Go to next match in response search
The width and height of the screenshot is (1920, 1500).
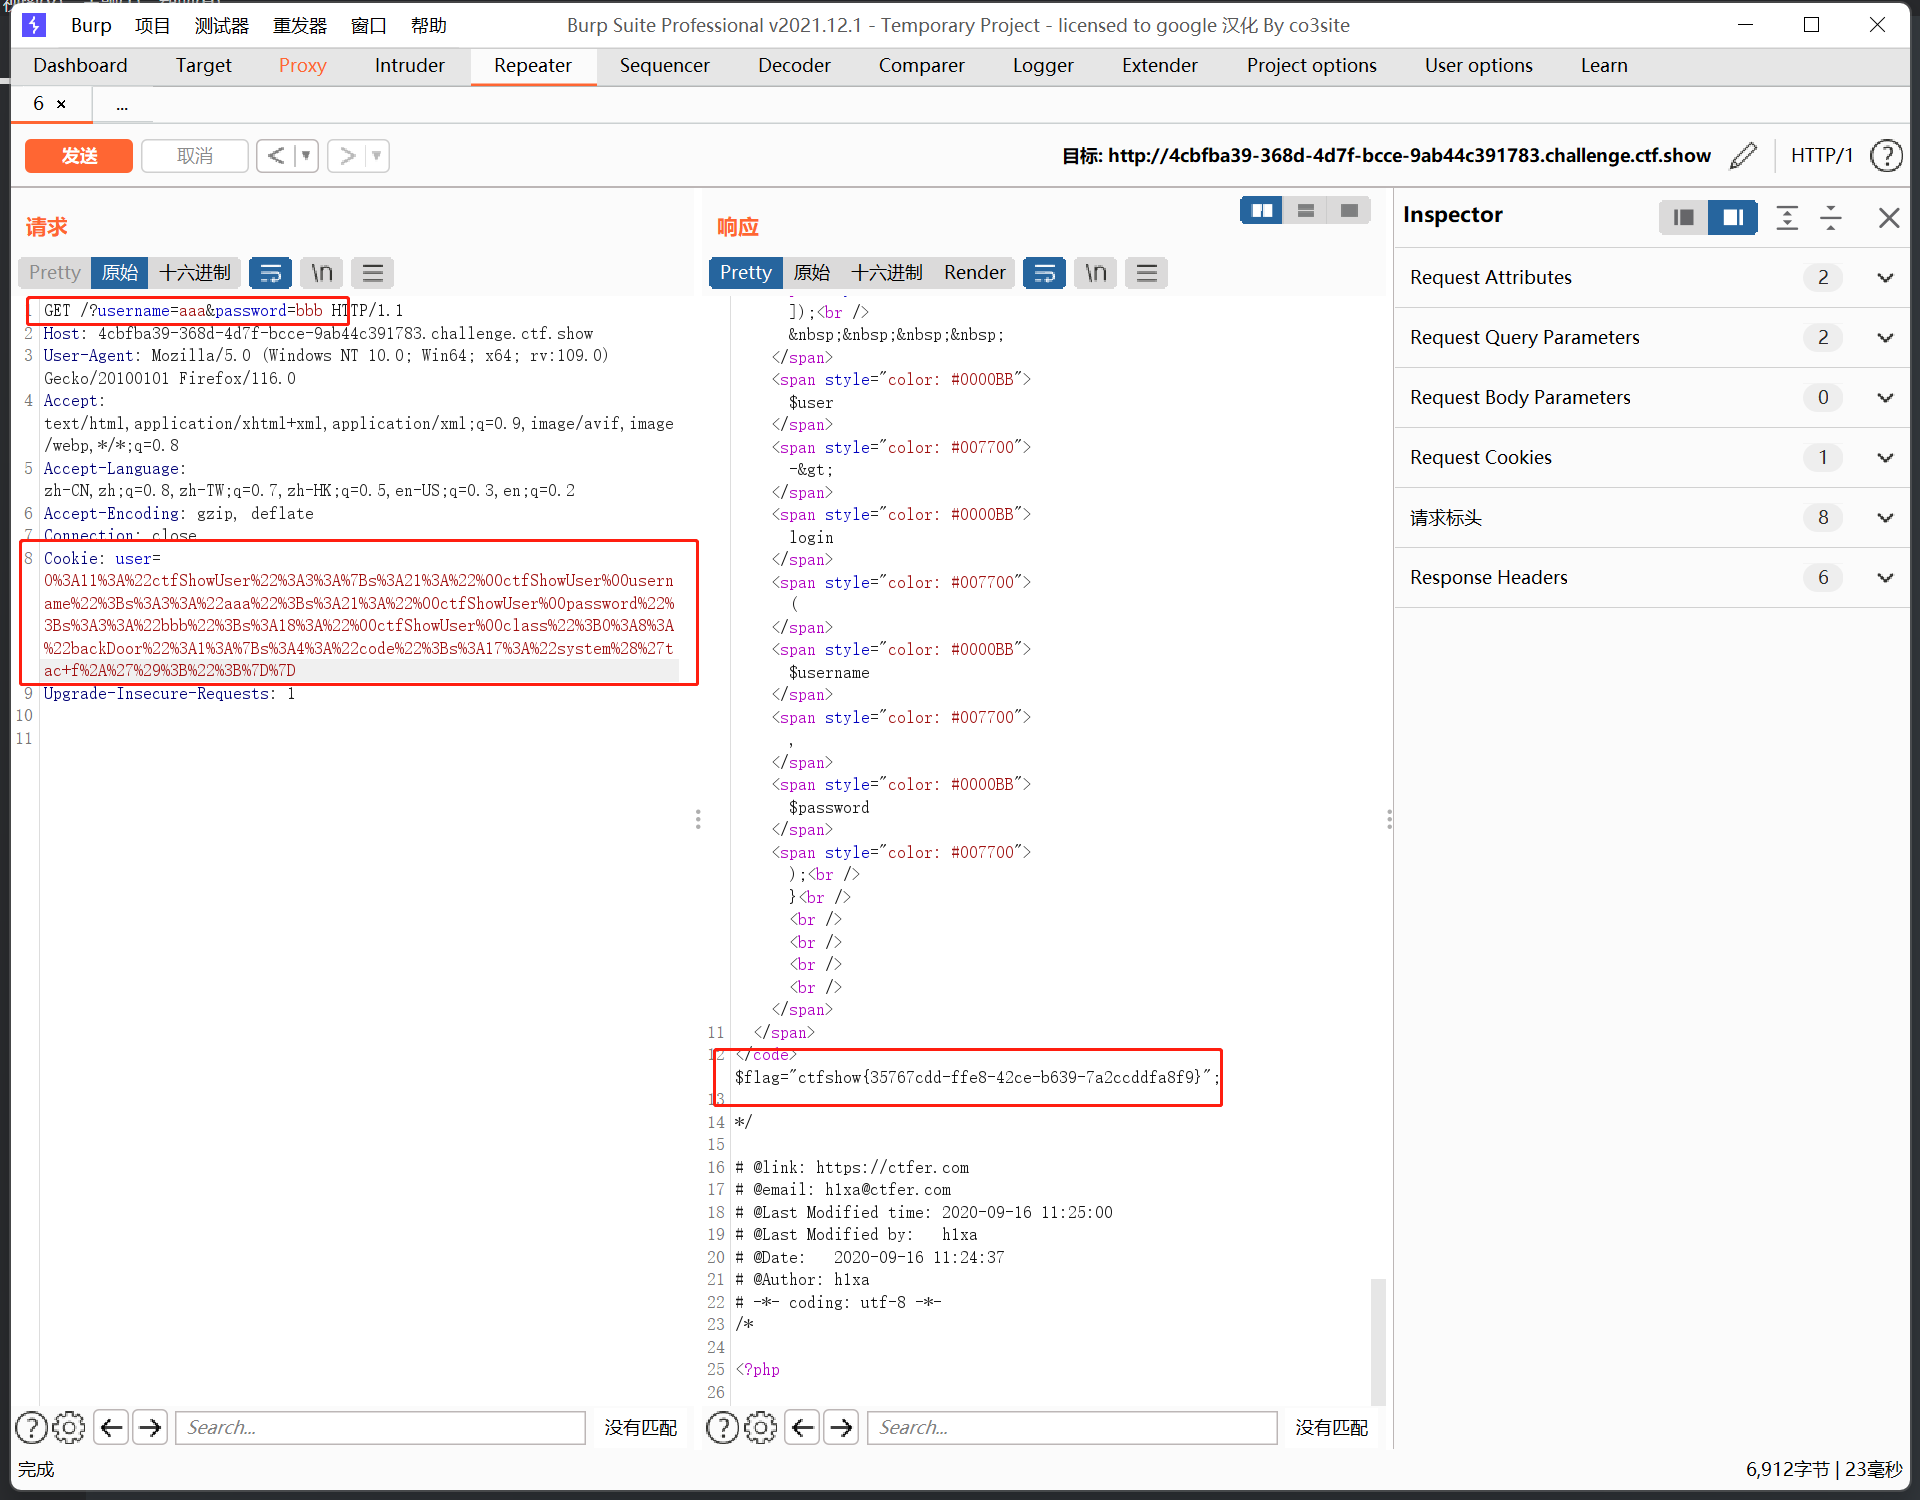(841, 1427)
